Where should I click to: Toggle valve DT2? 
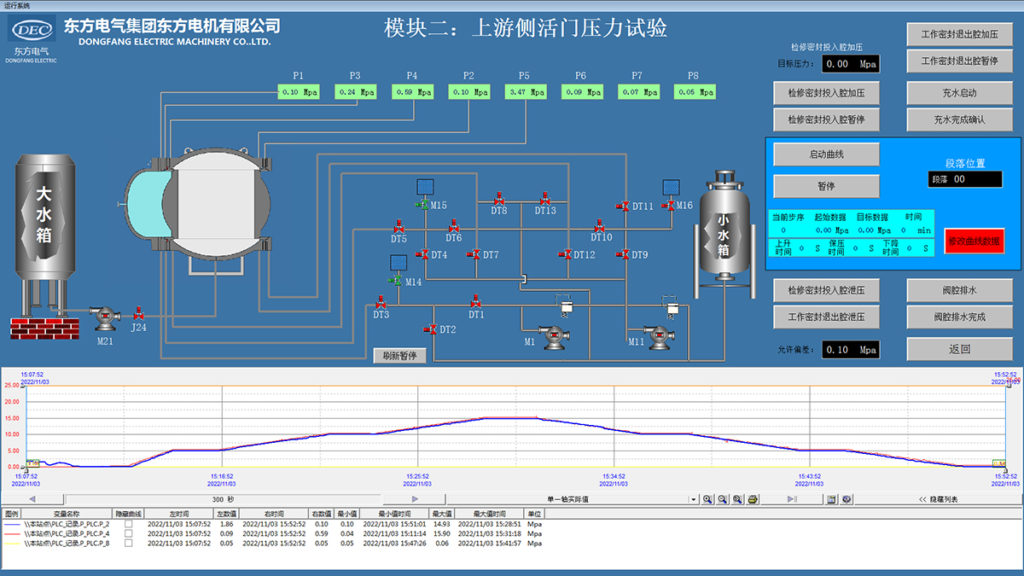tap(430, 330)
